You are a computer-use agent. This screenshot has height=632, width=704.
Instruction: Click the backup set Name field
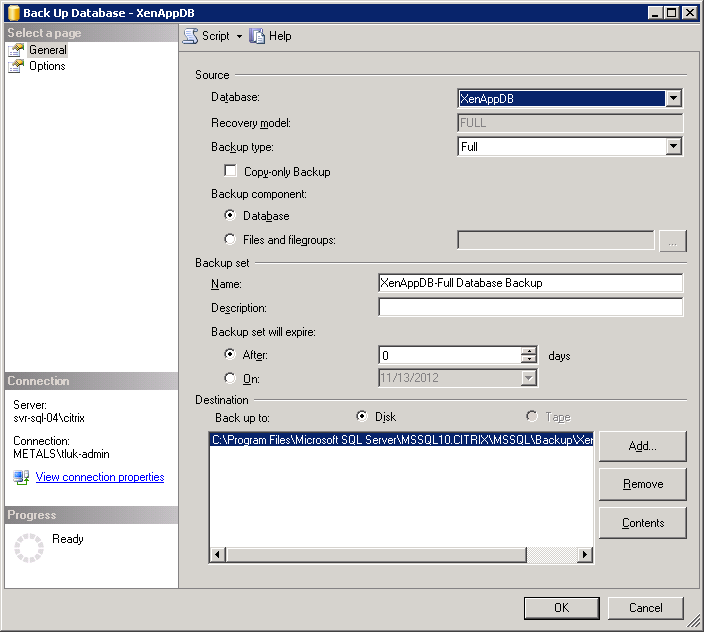[x=530, y=283]
